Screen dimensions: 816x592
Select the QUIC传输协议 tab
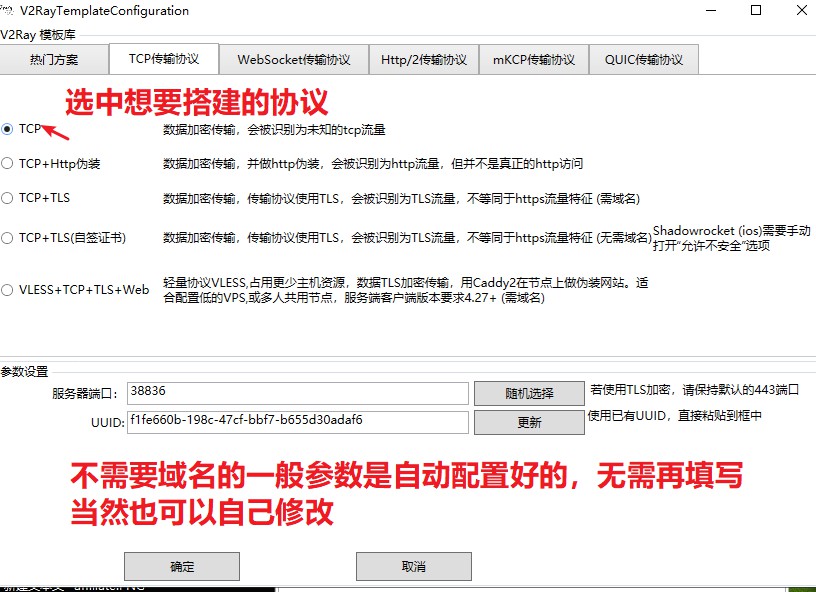[644, 59]
